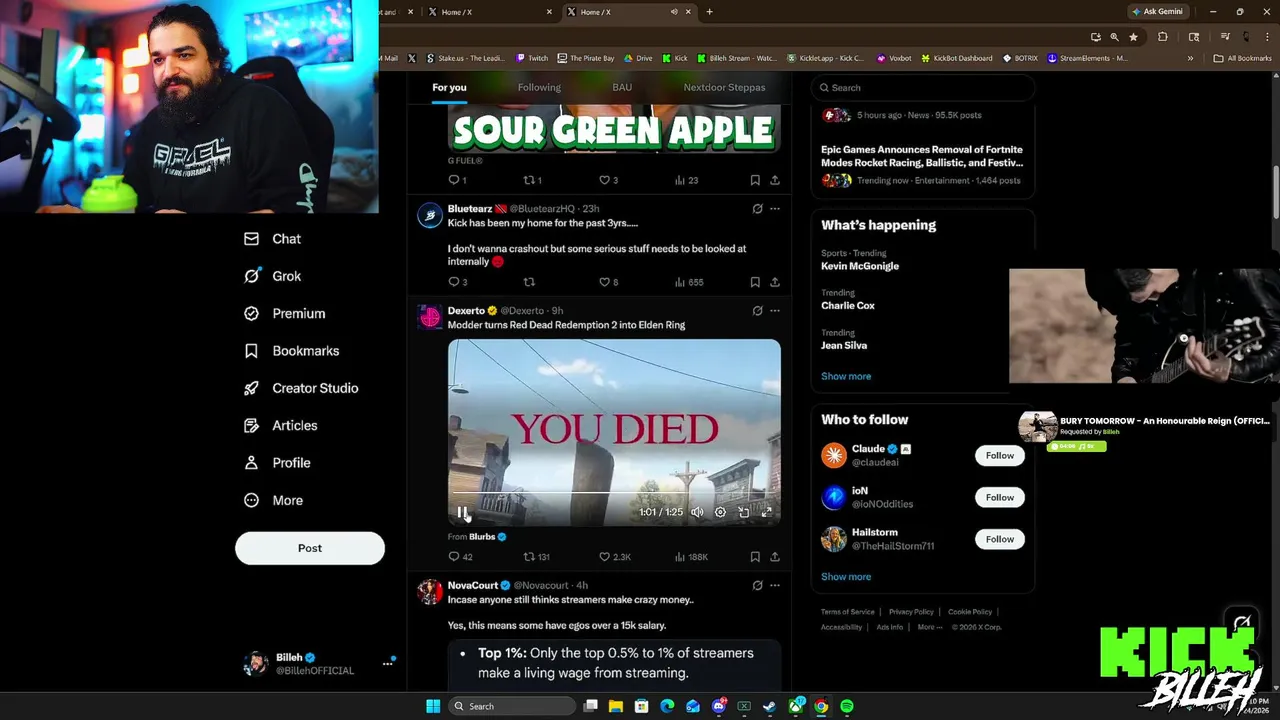Show more under What's happening
1280x720 pixels.
click(x=846, y=376)
